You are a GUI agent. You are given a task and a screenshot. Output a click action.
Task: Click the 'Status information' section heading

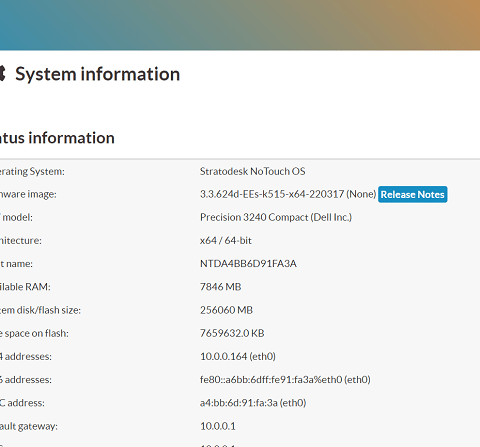click(57, 138)
